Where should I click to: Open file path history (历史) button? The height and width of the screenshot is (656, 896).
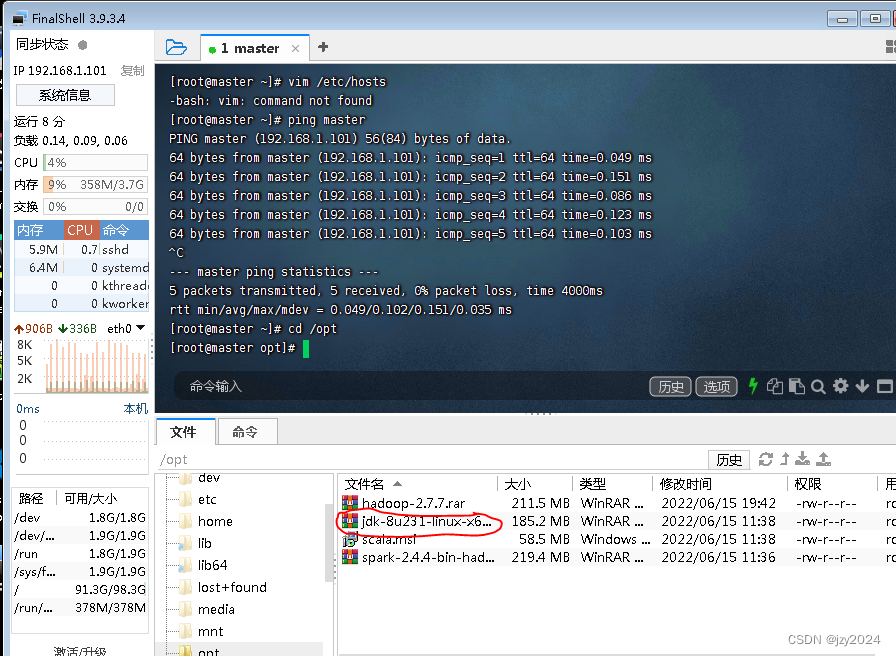pyautogui.click(x=729, y=459)
